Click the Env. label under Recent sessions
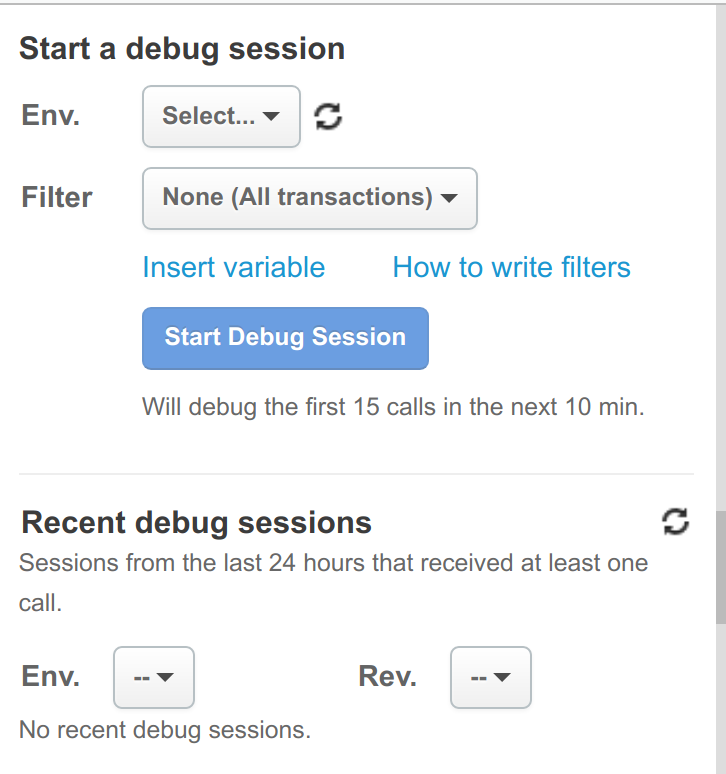Image resolution: width=726 pixels, height=774 pixels. (50, 677)
